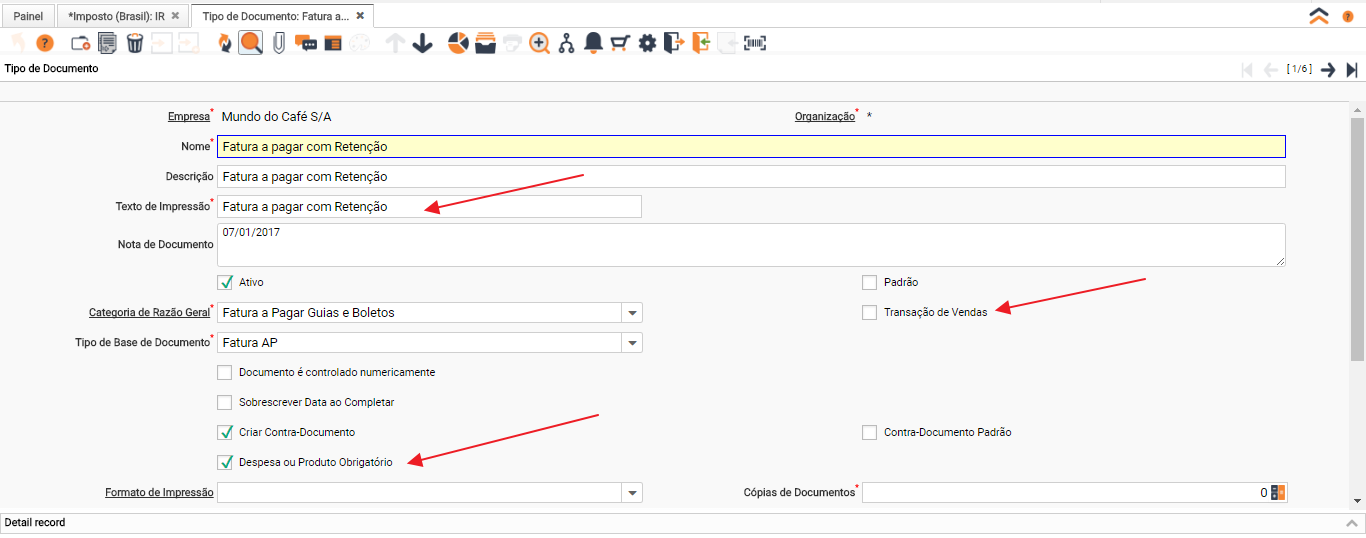Open calculator button beside Cópias de Documentos
The height and width of the screenshot is (538, 1366).
pyautogui.click(x=1278, y=492)
